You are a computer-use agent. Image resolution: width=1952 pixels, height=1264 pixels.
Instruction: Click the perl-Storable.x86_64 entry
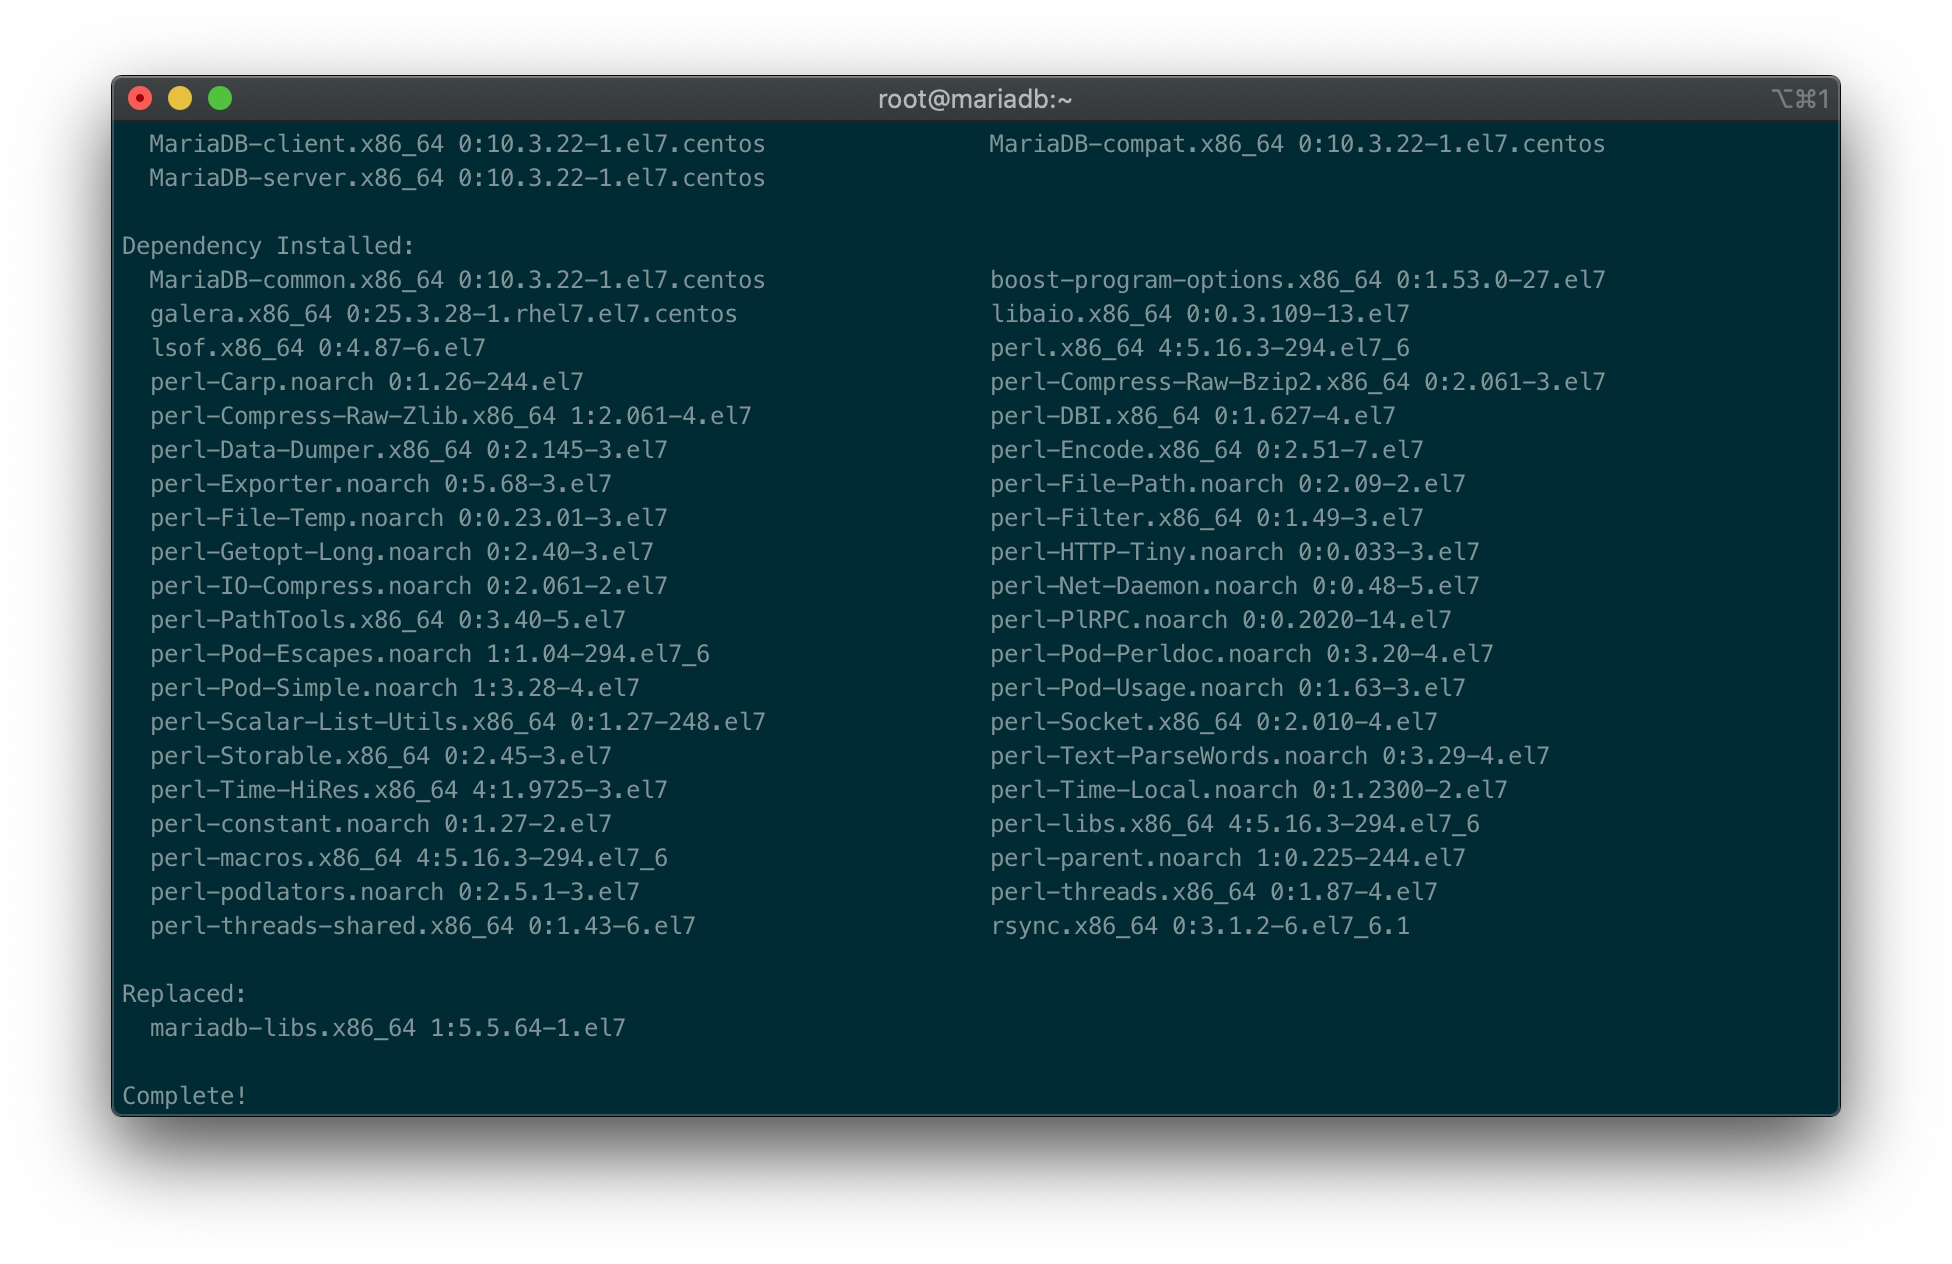pyautogui.click(x=380, y=756)
